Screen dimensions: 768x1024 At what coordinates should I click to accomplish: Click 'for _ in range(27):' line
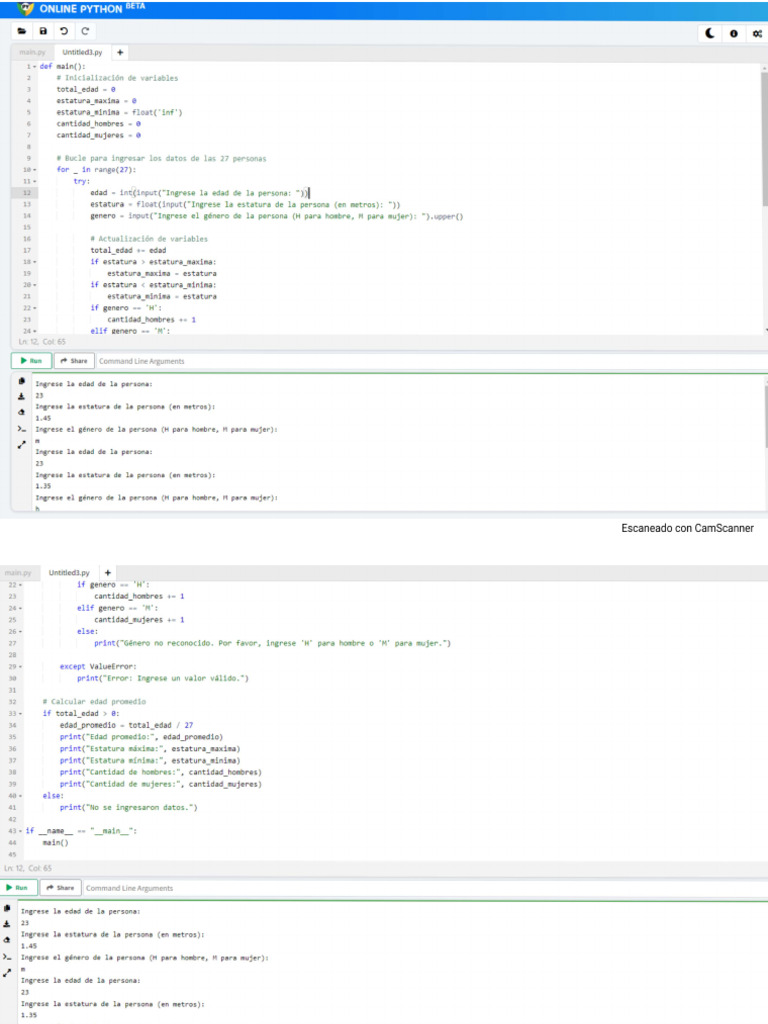[x=96, y=170]
